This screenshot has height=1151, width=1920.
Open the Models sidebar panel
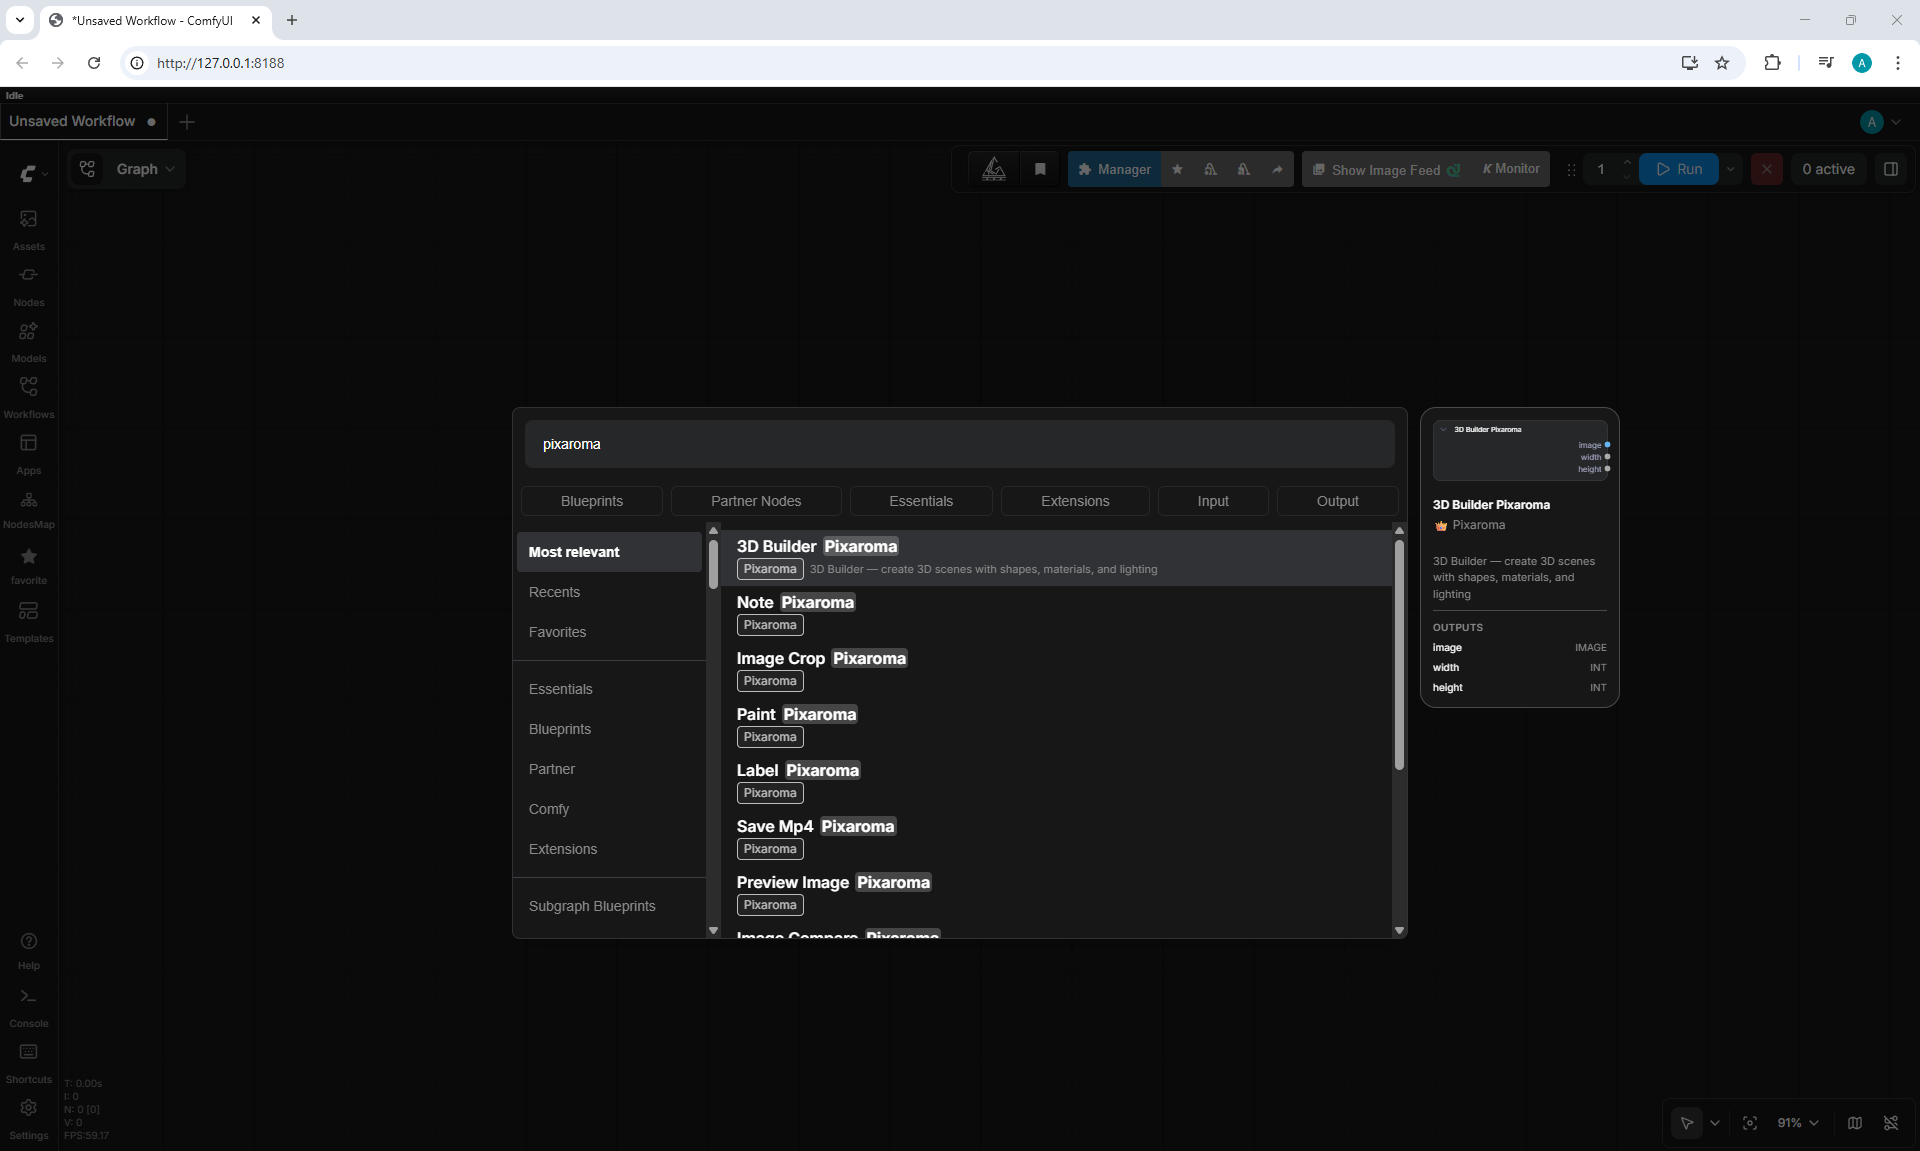[28, 341]
